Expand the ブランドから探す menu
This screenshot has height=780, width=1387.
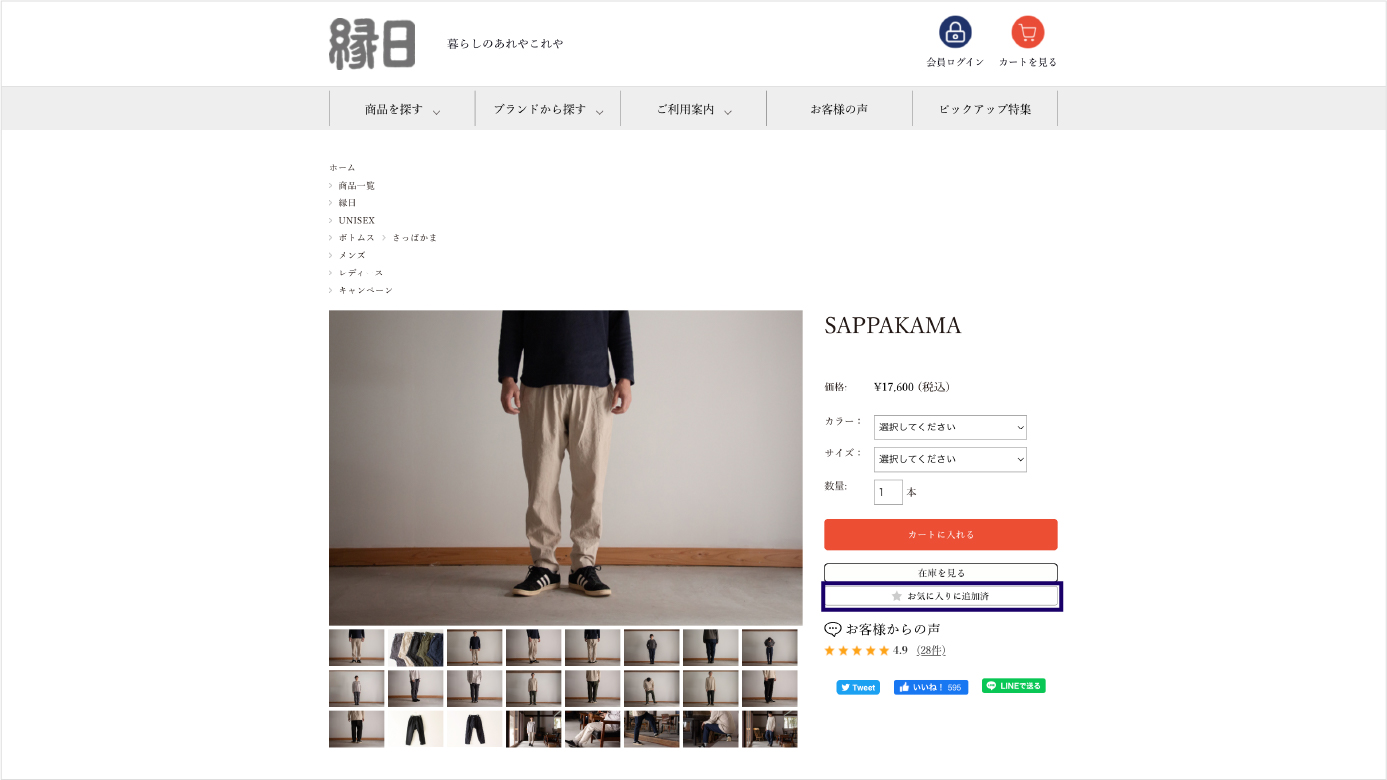click(548, 109)
